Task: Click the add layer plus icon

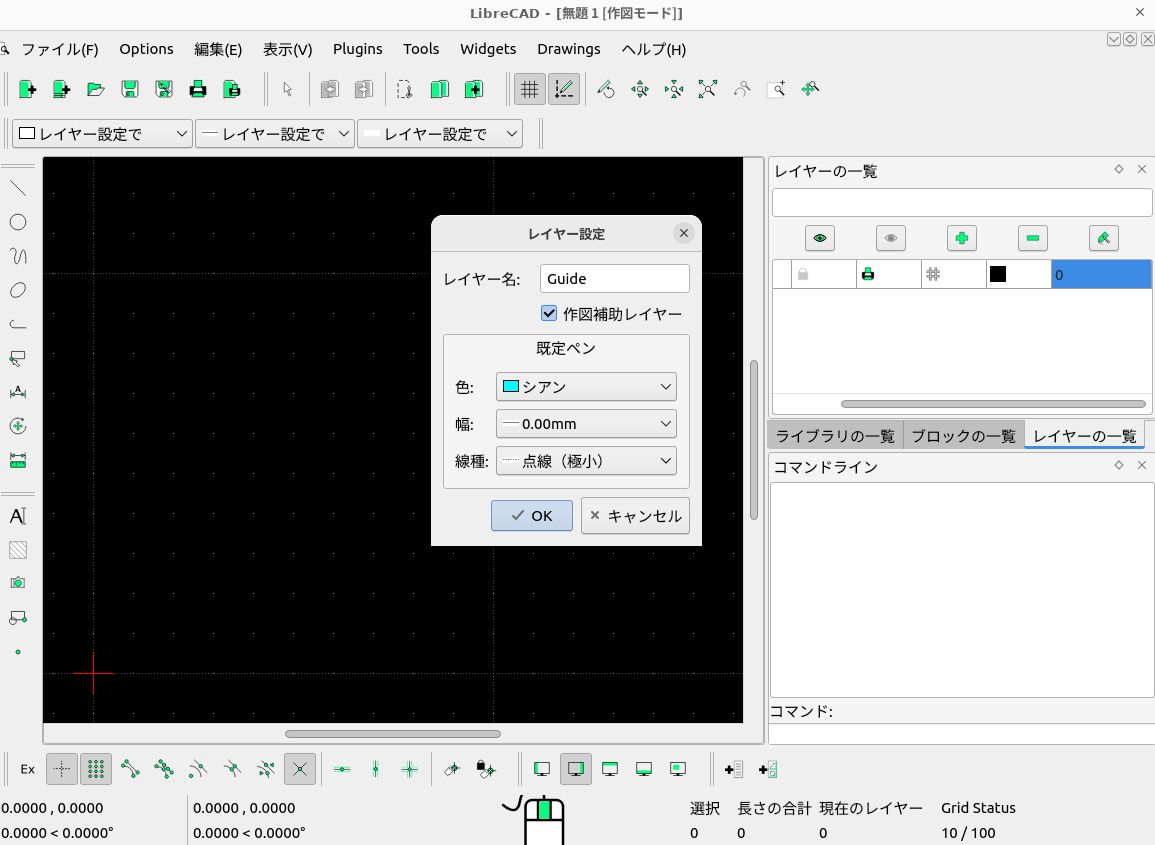Action: pyautogui.click(x=961, y=238)
